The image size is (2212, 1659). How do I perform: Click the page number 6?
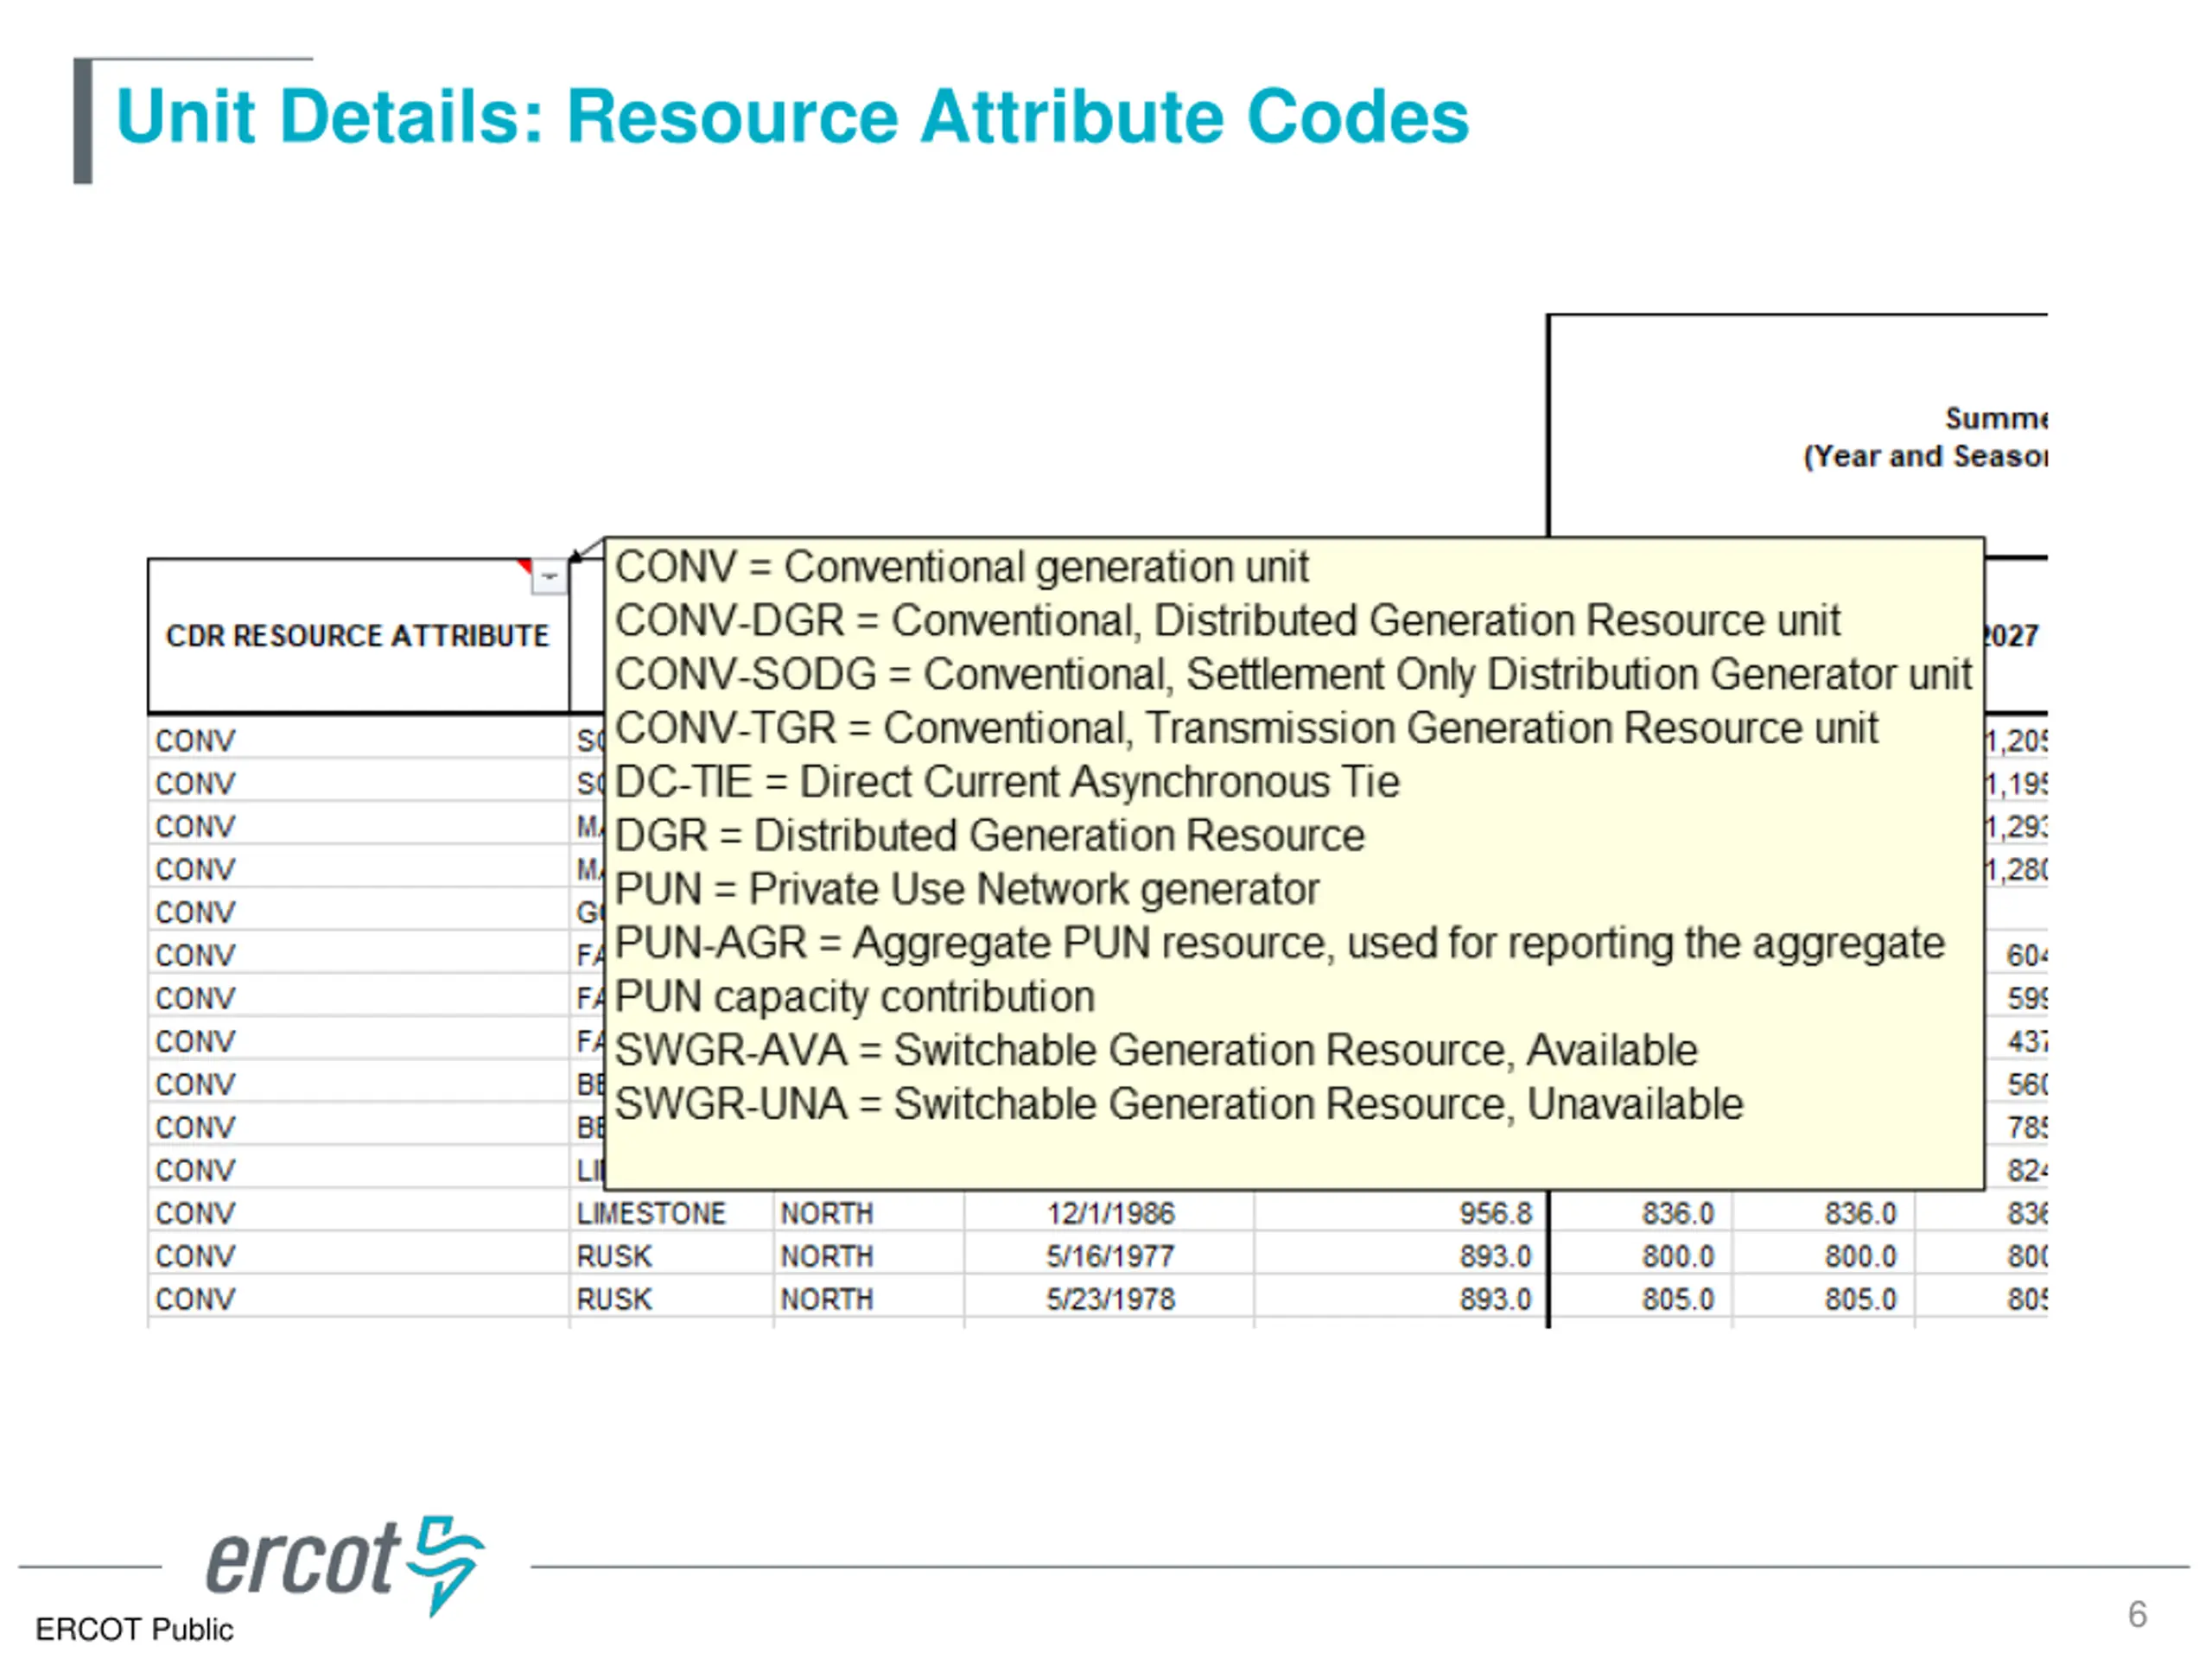(2137, 1614)
